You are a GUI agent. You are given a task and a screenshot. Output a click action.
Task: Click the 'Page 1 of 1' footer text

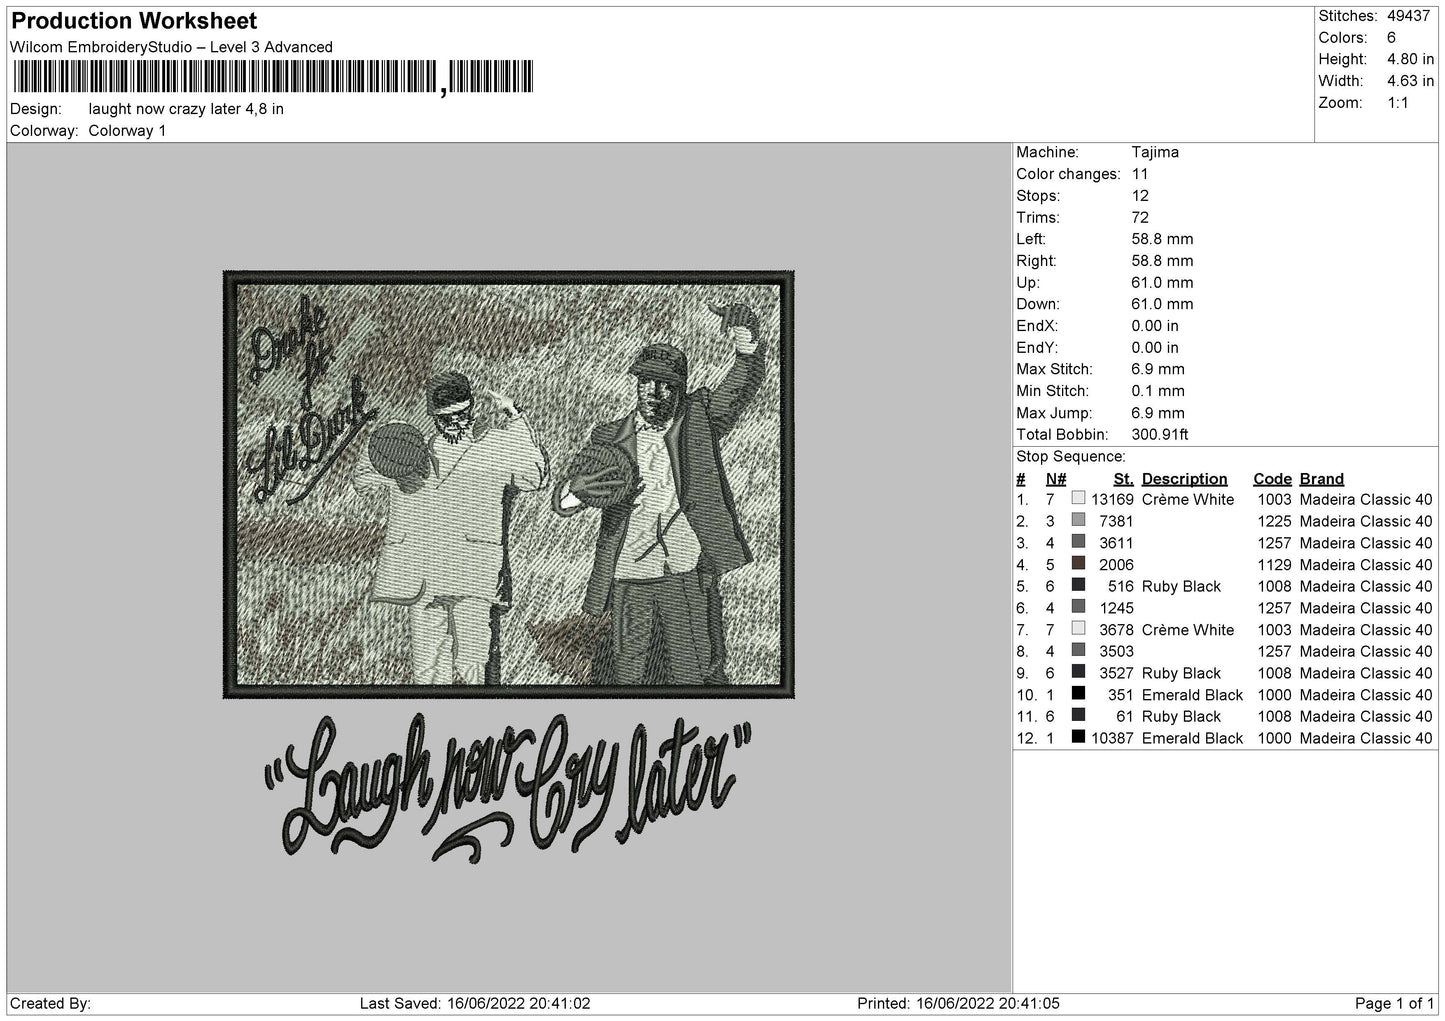(x=1394, y=1003)
